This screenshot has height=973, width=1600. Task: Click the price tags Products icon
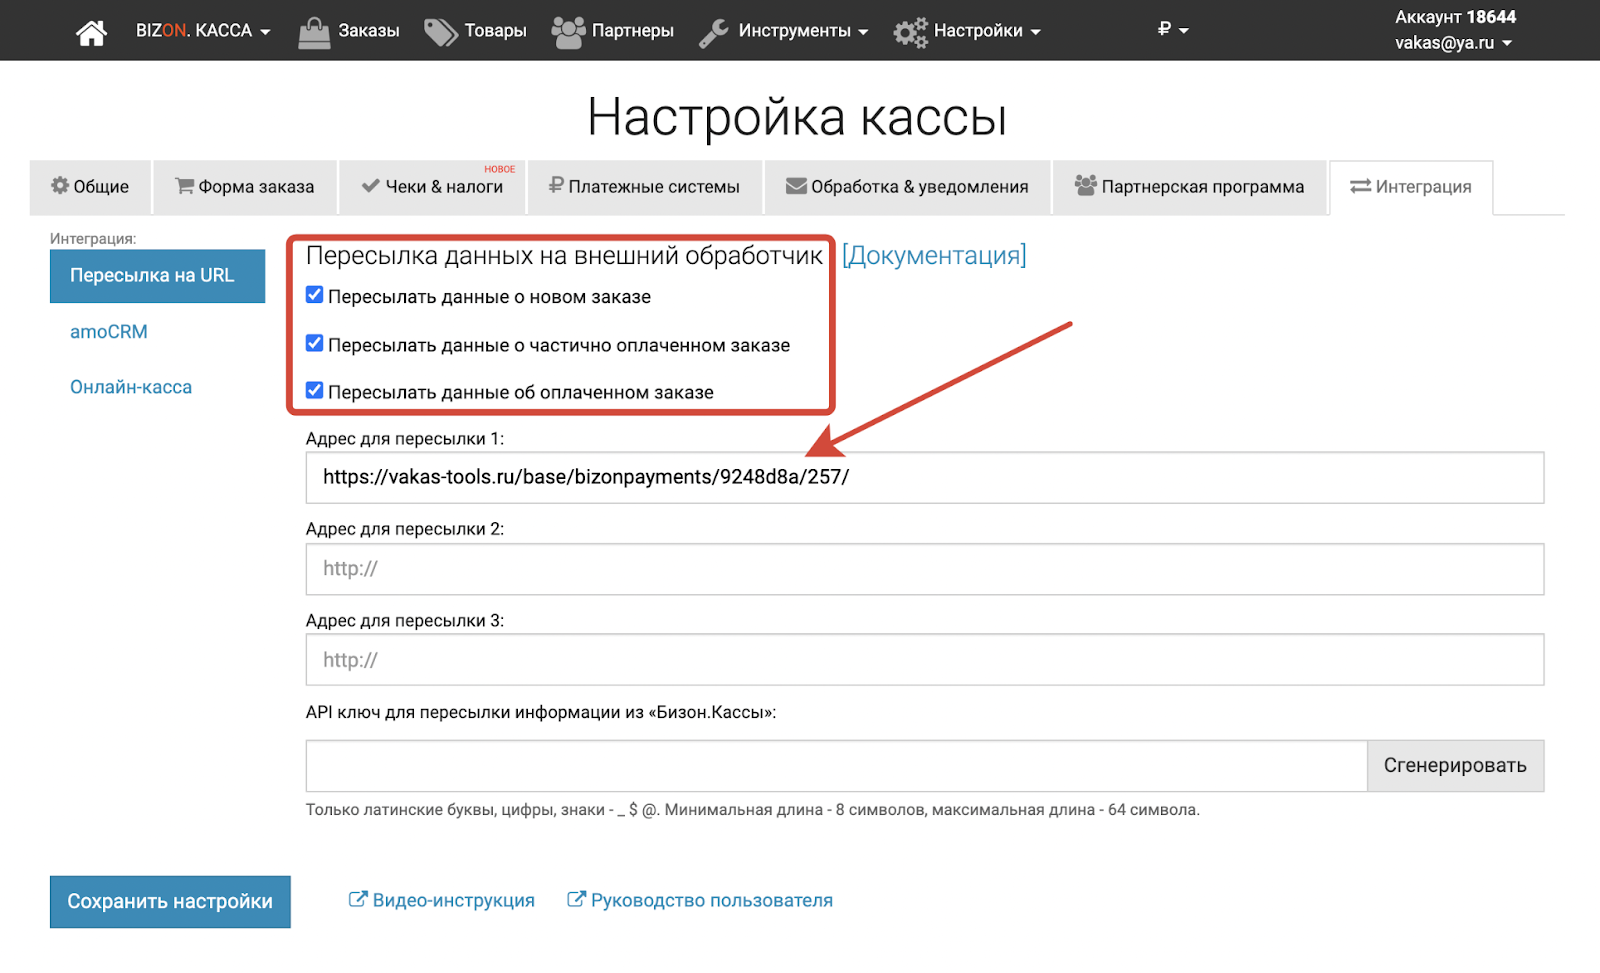(440, 32)
